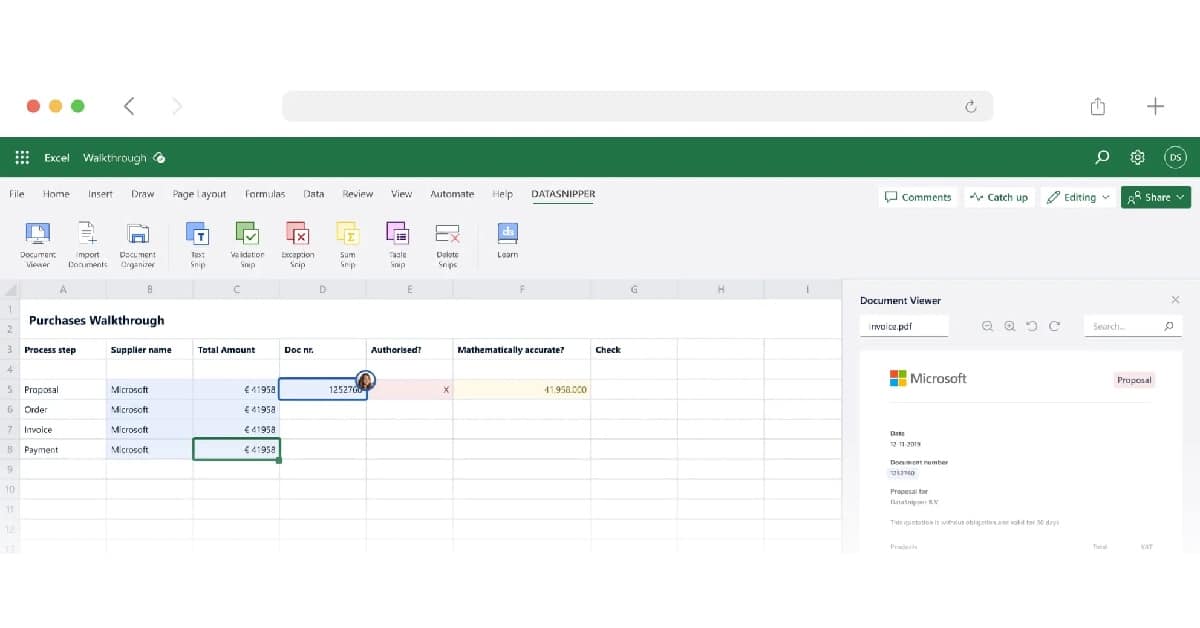Open Excel settings gear
Image resolution: width=1200 pixels, height=628 pixels.
tap(1137, 157)
